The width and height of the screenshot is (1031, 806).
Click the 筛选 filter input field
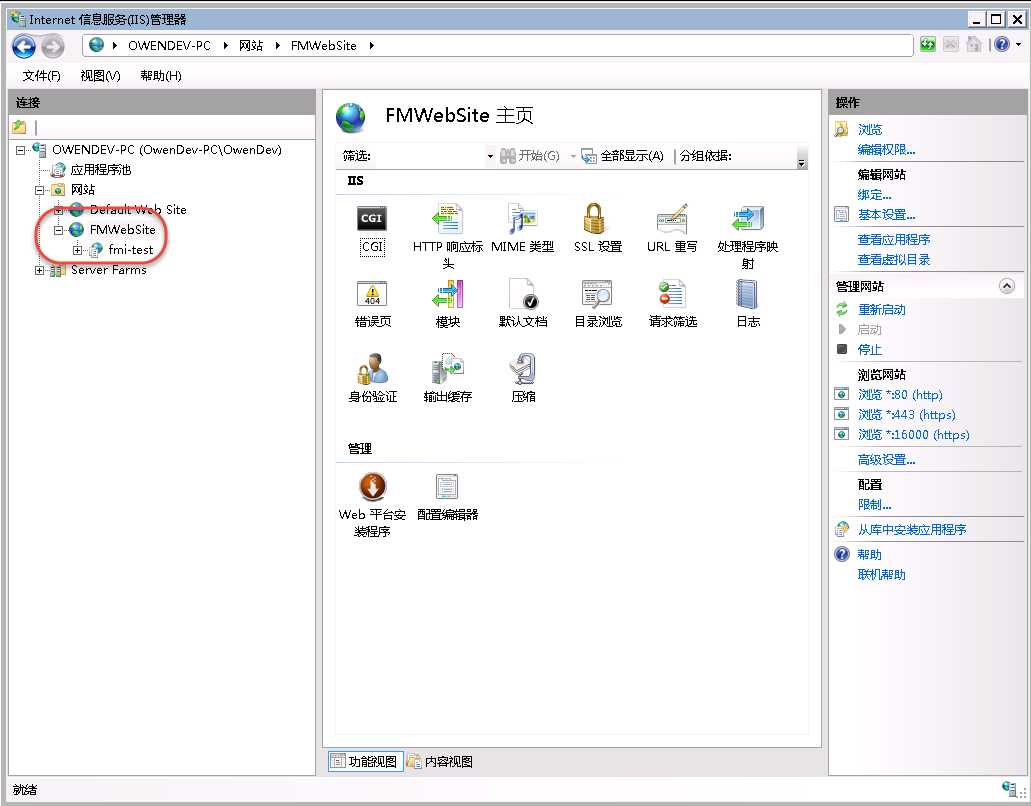point(428,156)
